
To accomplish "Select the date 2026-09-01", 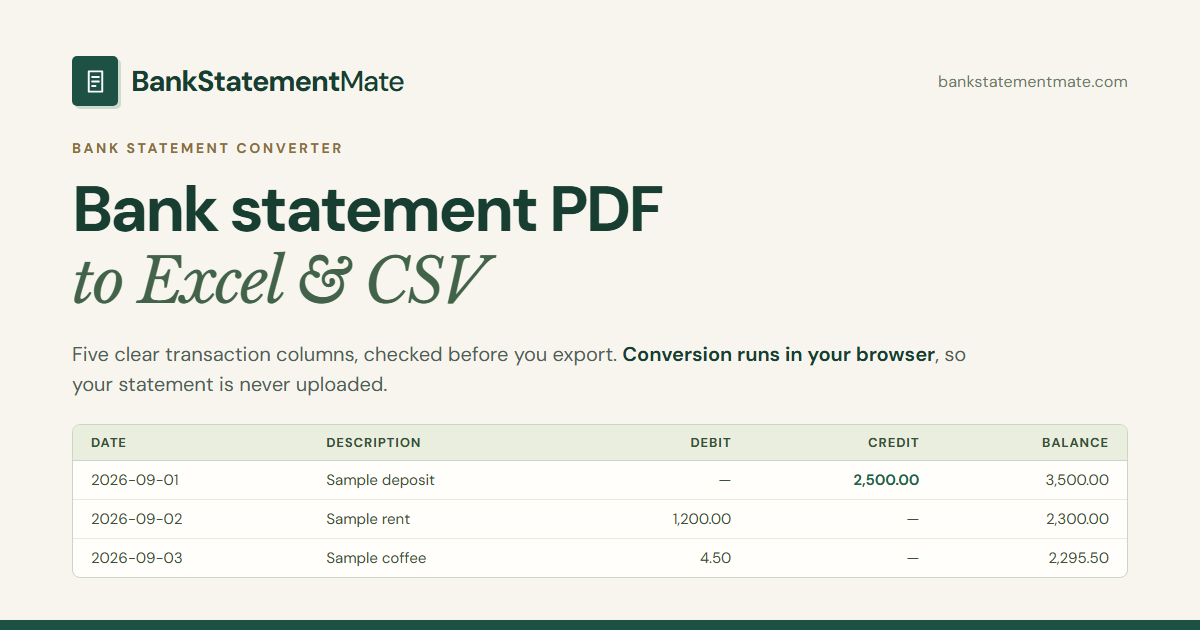I will (x=135, y=480).
